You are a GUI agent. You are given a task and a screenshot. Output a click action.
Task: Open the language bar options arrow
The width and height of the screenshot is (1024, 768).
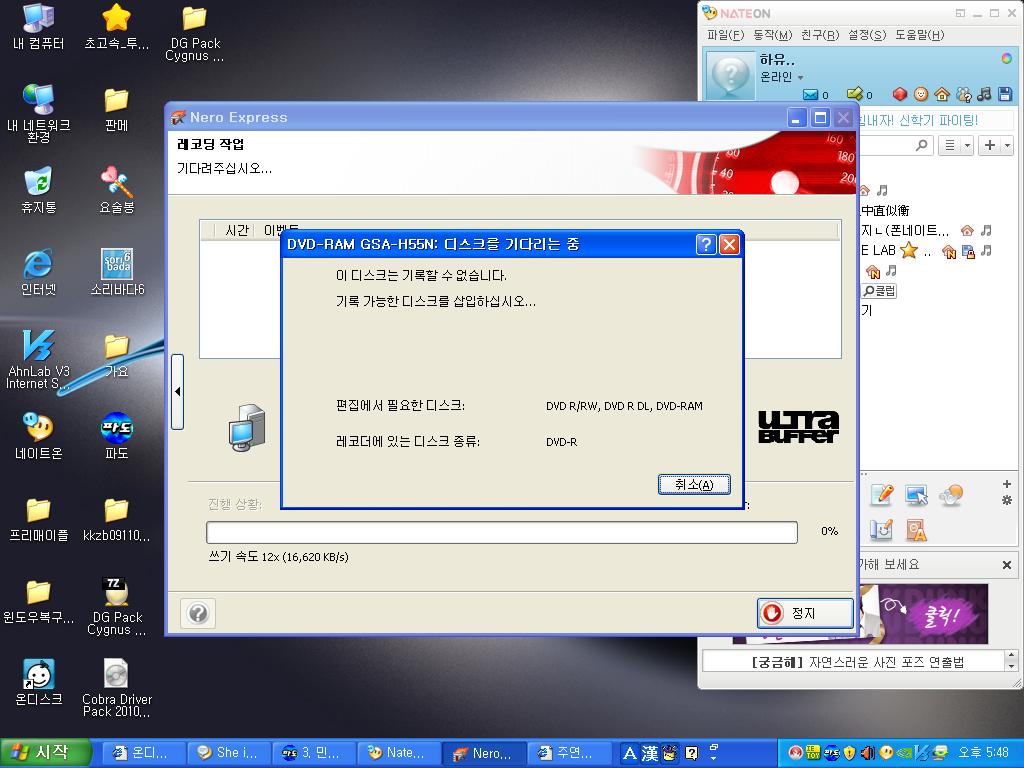(x=714, y=757)
